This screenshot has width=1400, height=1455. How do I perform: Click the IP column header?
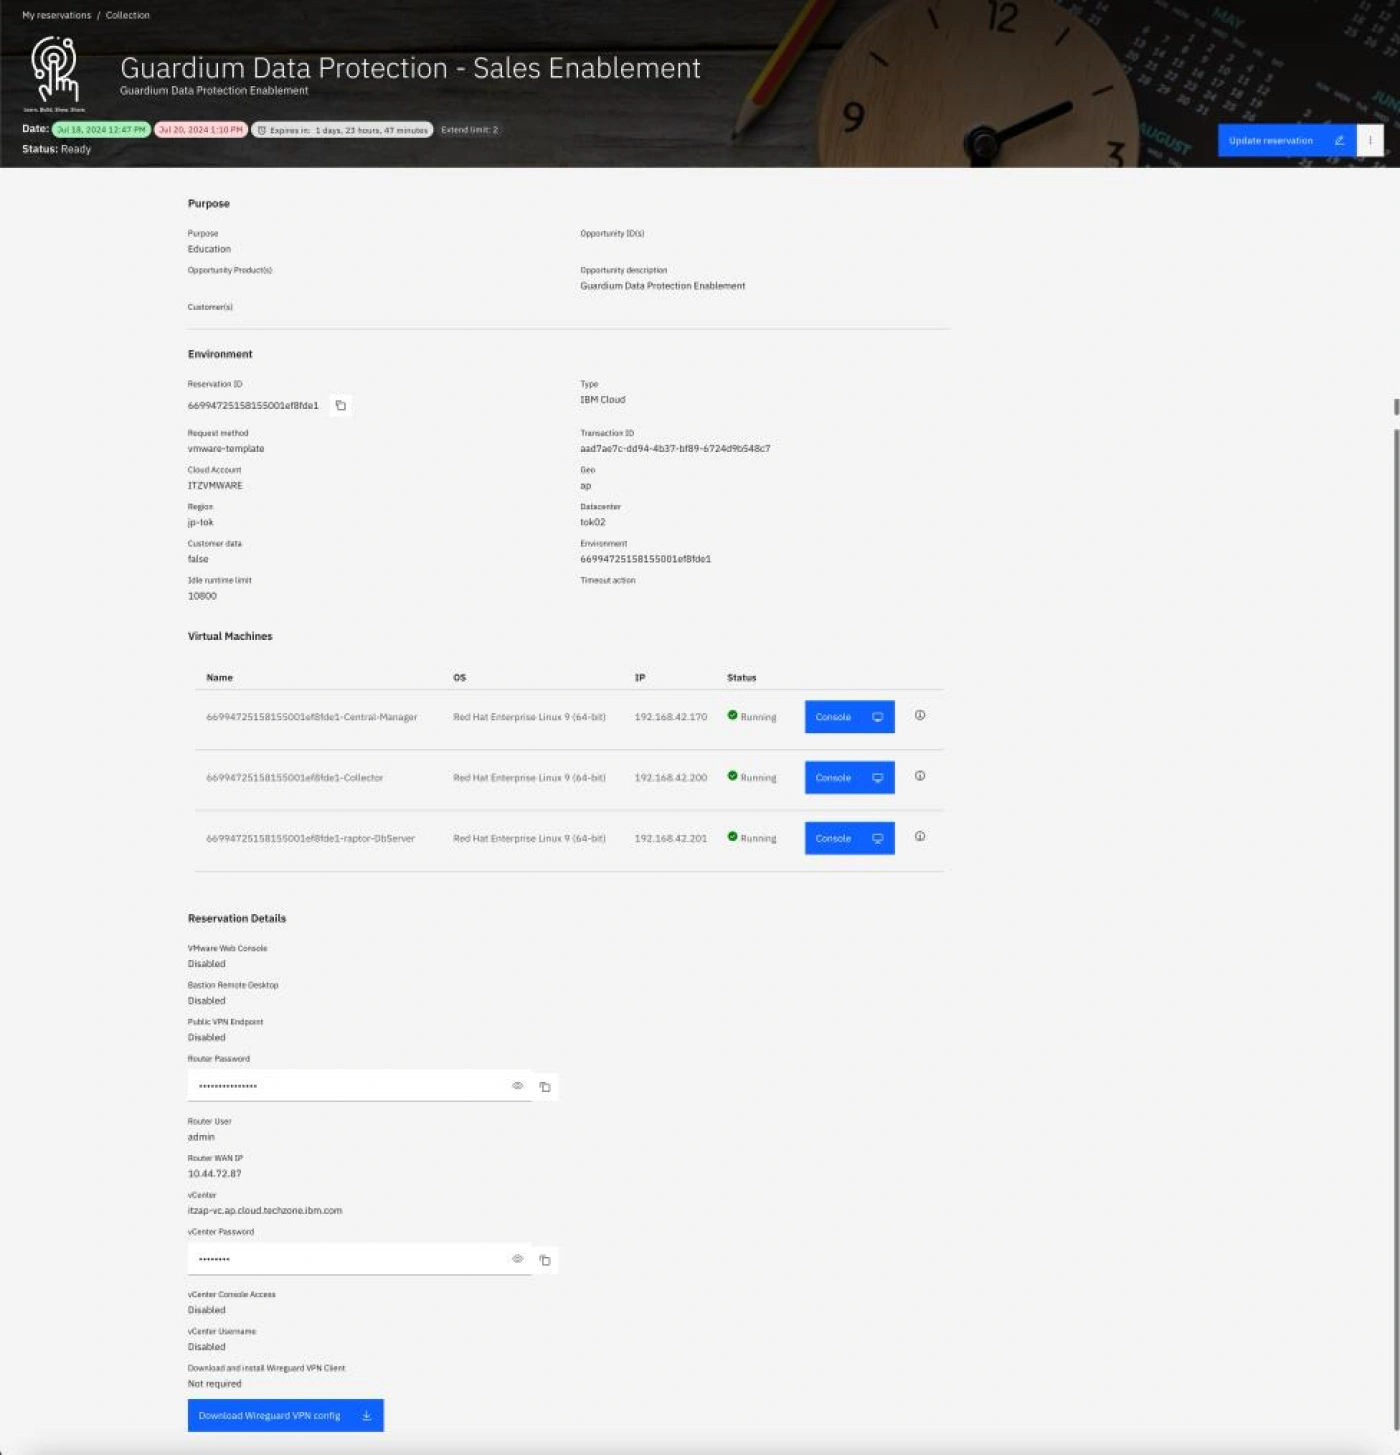[640, 678]
